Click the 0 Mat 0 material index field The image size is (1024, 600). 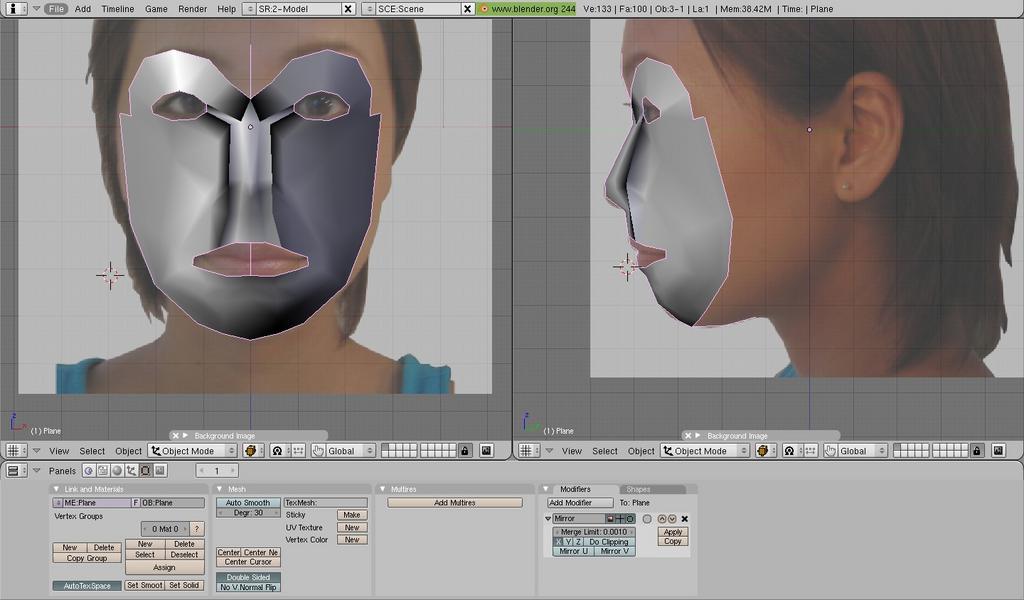(x=165, y=529)
